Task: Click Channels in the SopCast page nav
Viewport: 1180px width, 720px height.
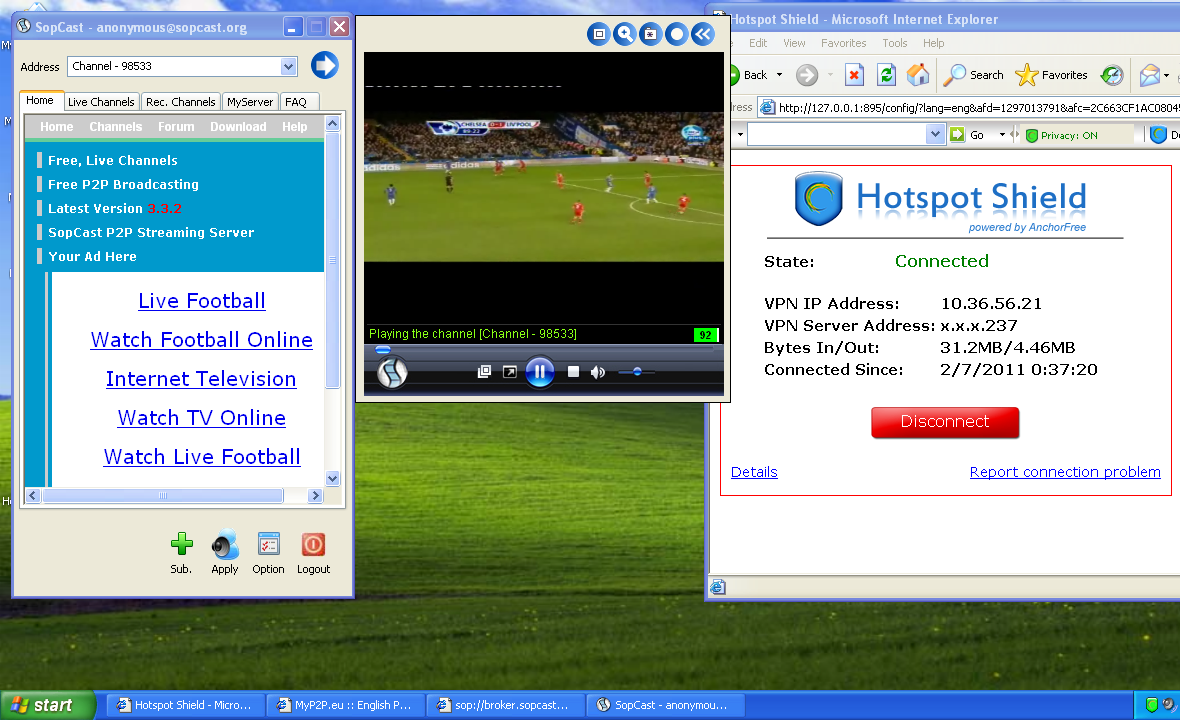Action: [x=116, y=126]
